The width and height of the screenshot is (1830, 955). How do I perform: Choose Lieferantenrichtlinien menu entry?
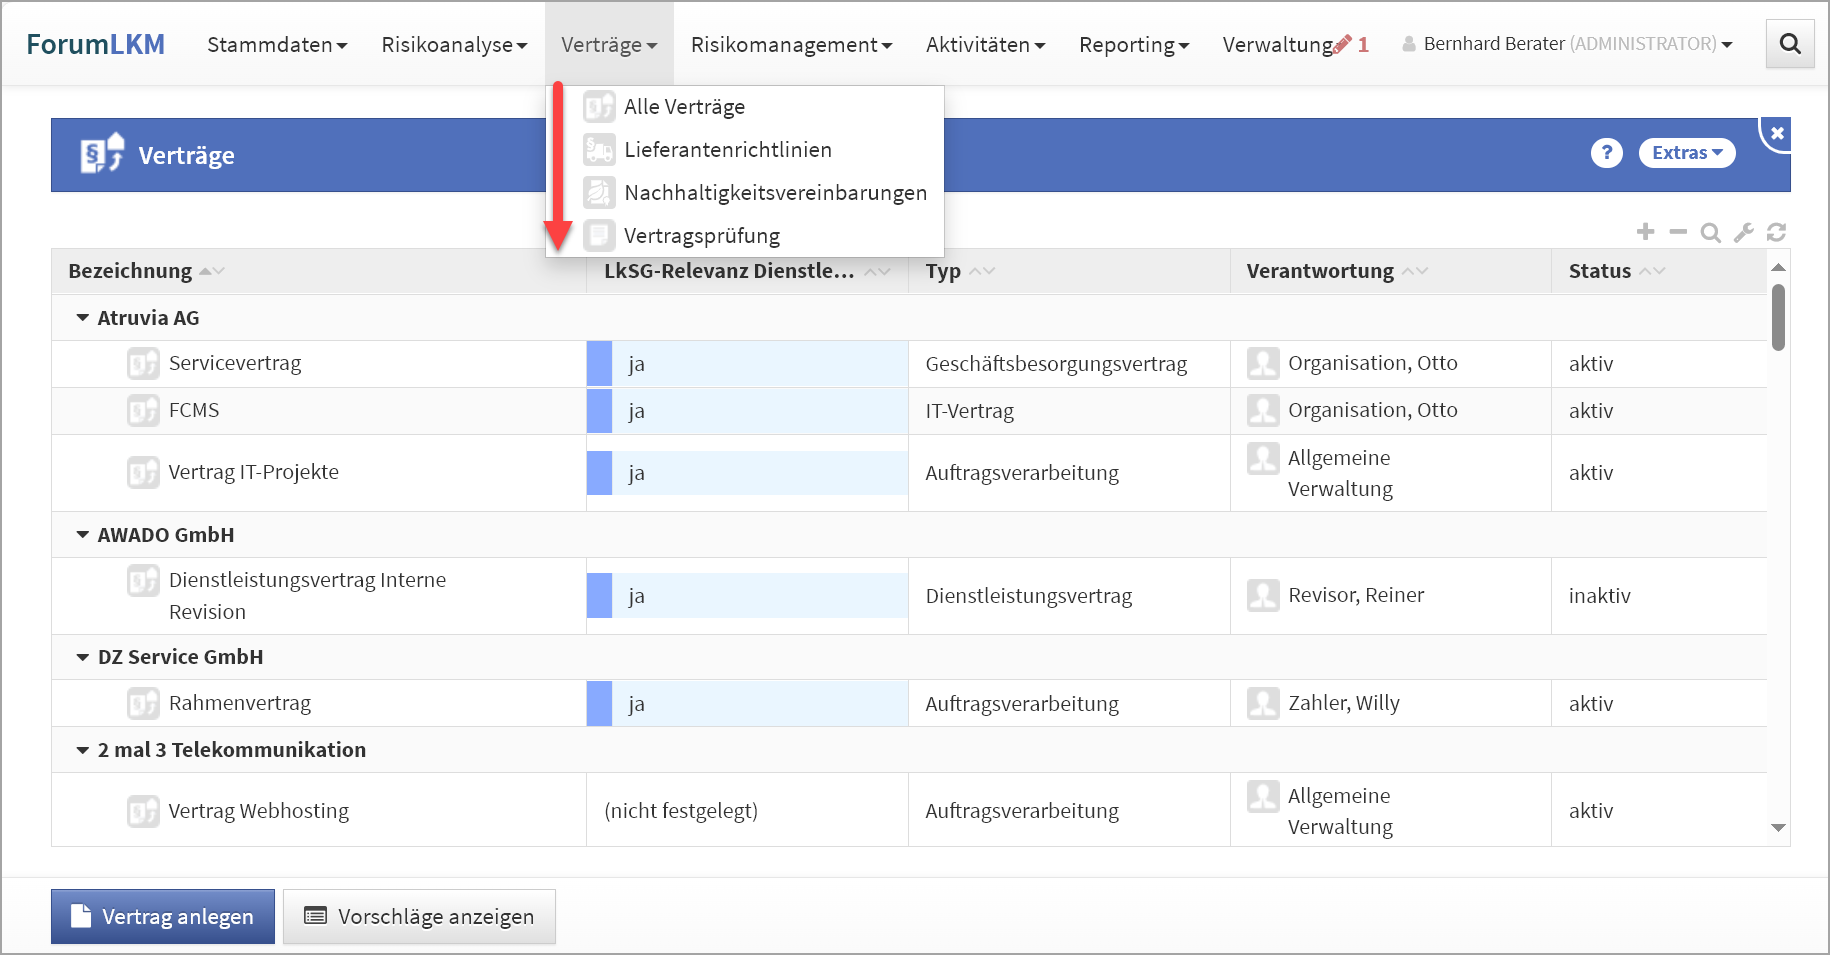click(x=727, y=150)
